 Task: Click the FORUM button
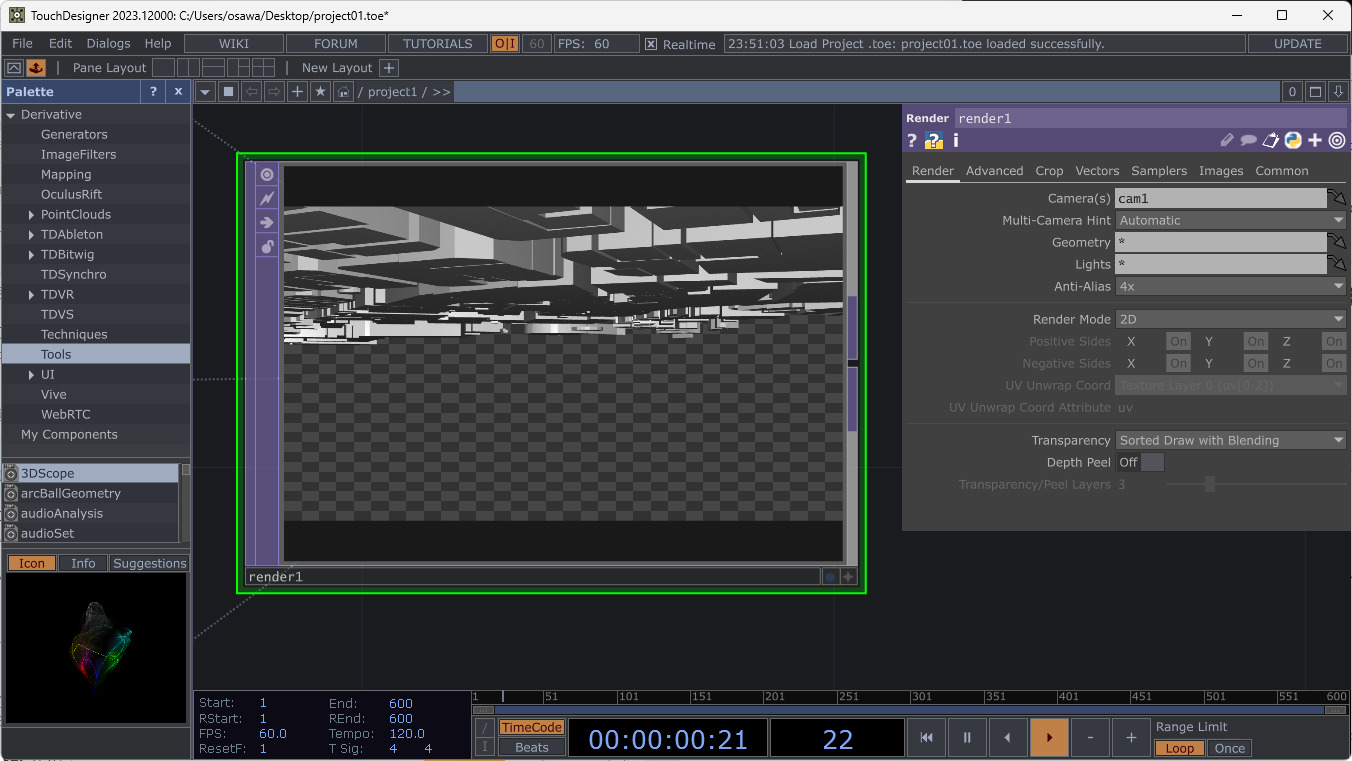click(336, 43)
